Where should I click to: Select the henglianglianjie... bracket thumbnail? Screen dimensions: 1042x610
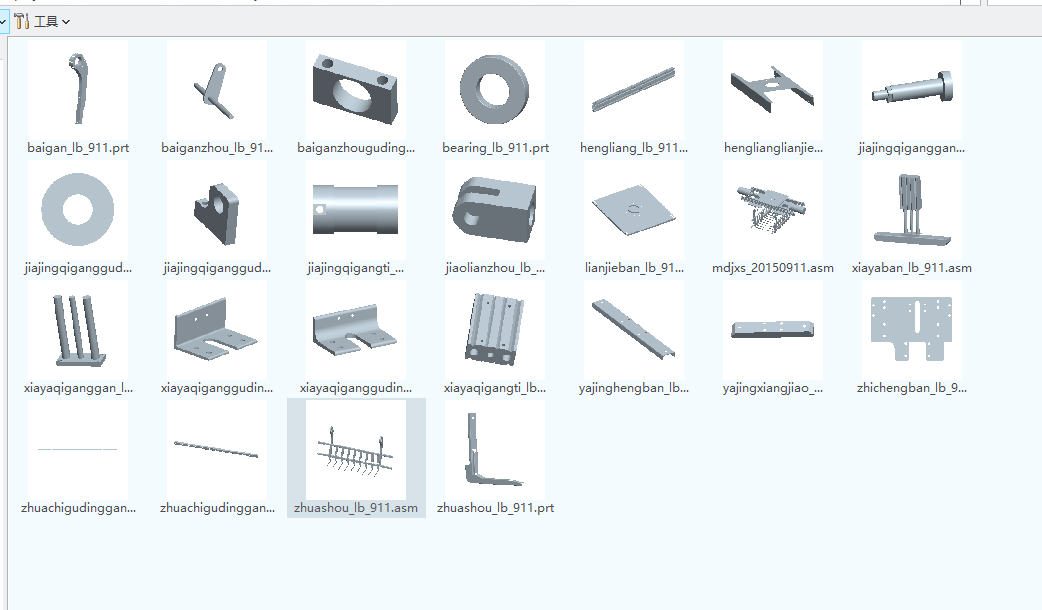(773, 90)
